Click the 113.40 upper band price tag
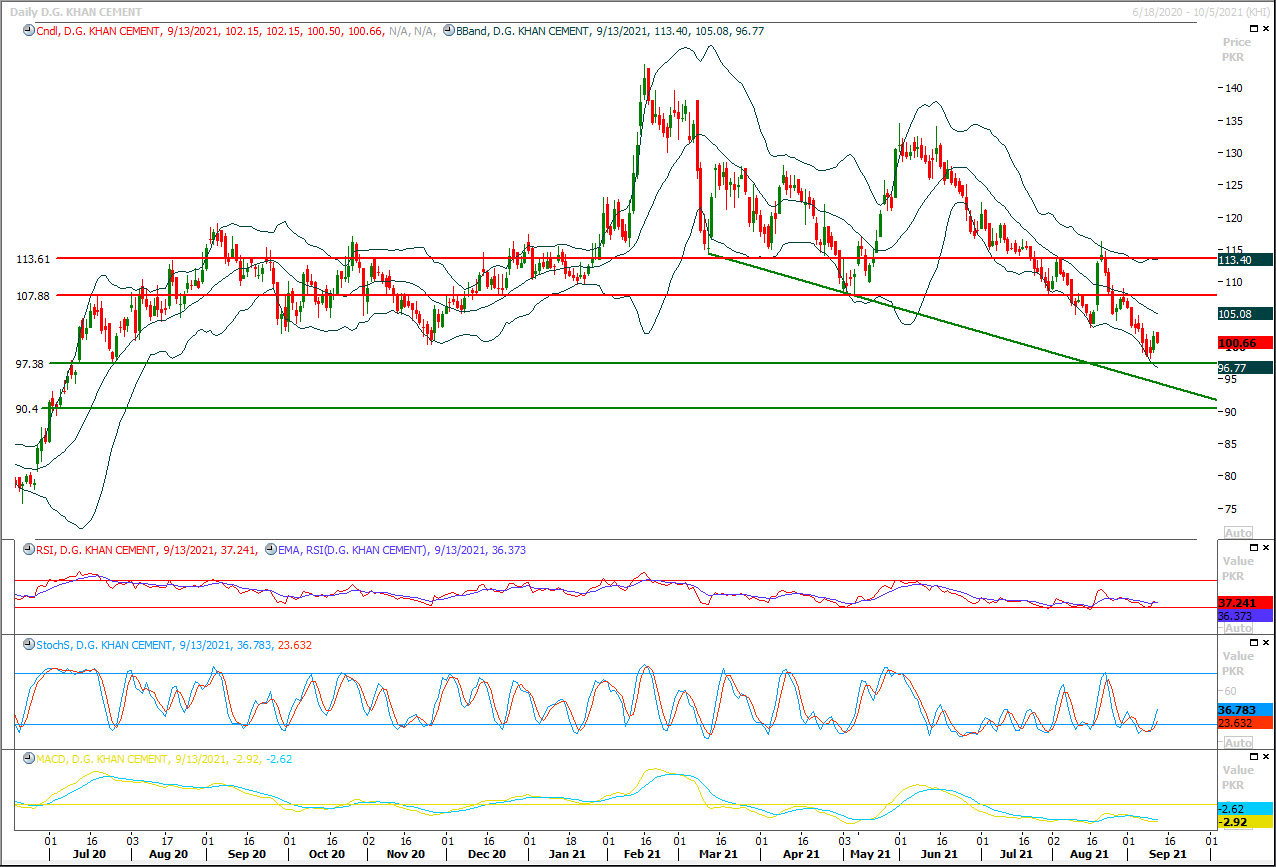 (x=1245, y=259)
